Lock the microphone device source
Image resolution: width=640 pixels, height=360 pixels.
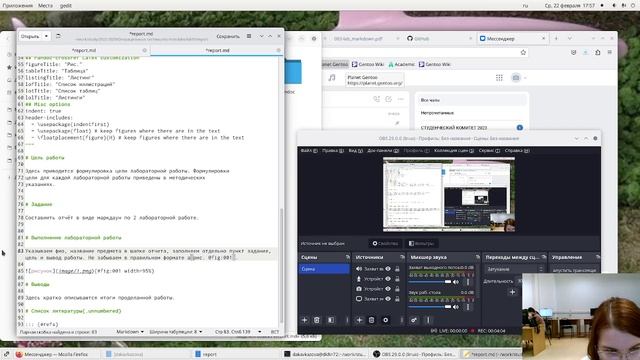[397, 279]
